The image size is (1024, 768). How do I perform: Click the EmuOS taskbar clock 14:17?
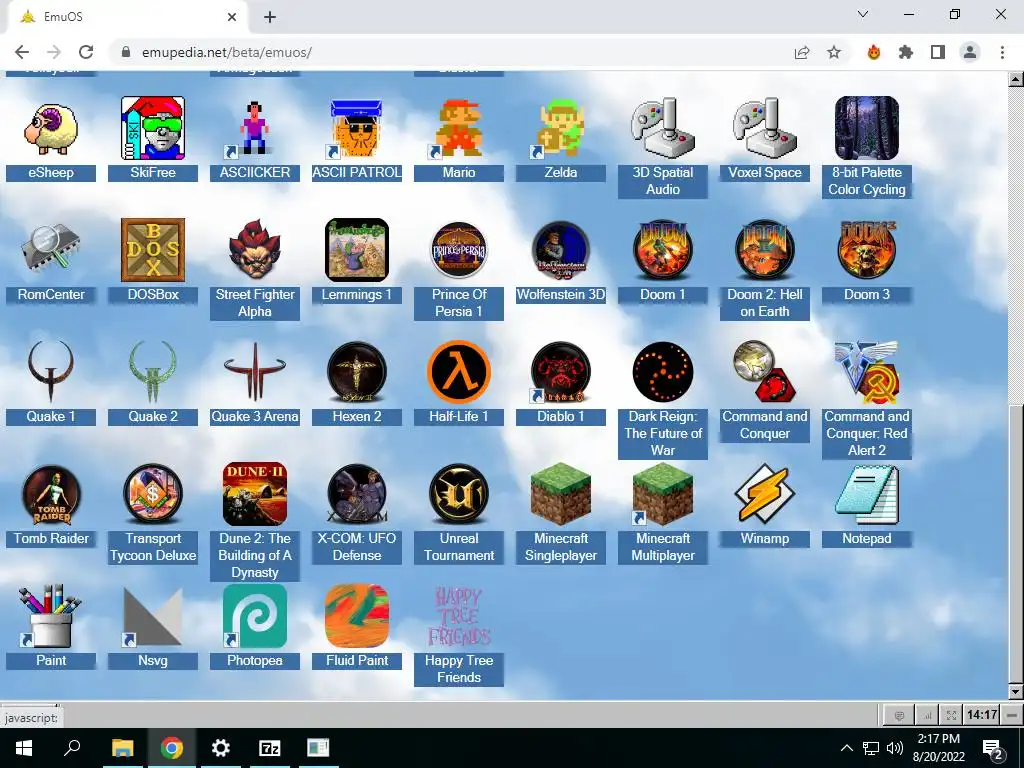[x=982, y=715]
